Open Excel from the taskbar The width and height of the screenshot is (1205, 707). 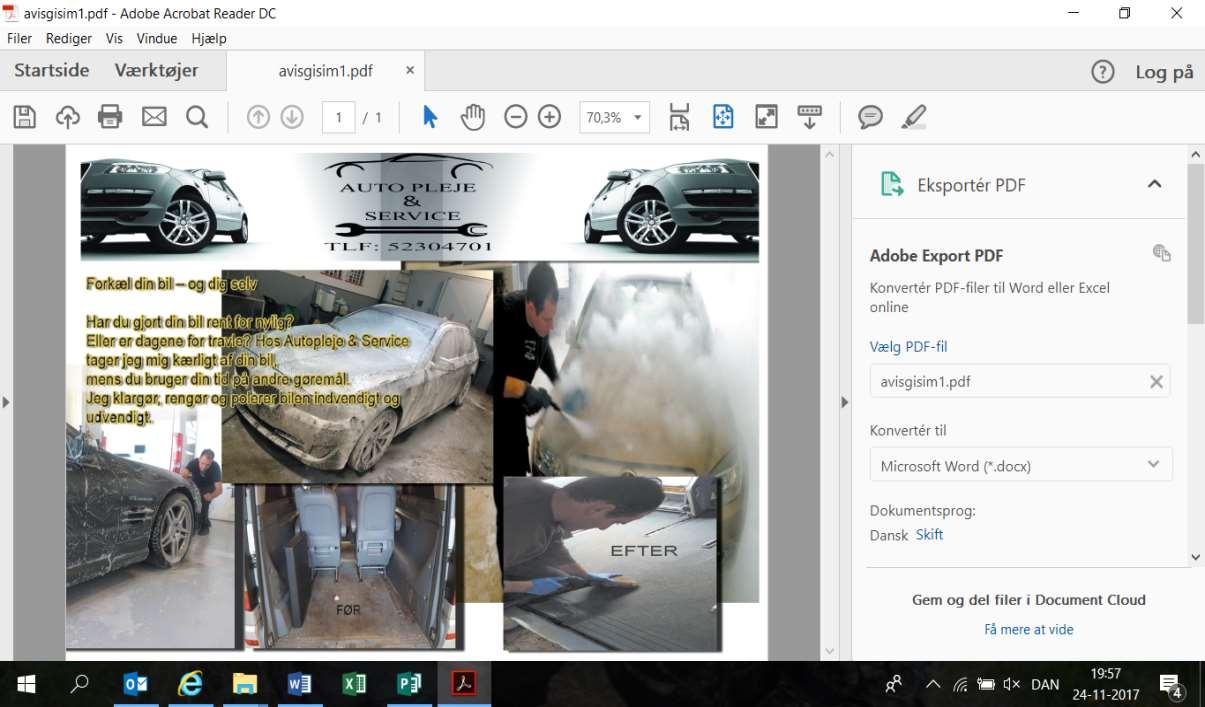(x=354, y=684)
